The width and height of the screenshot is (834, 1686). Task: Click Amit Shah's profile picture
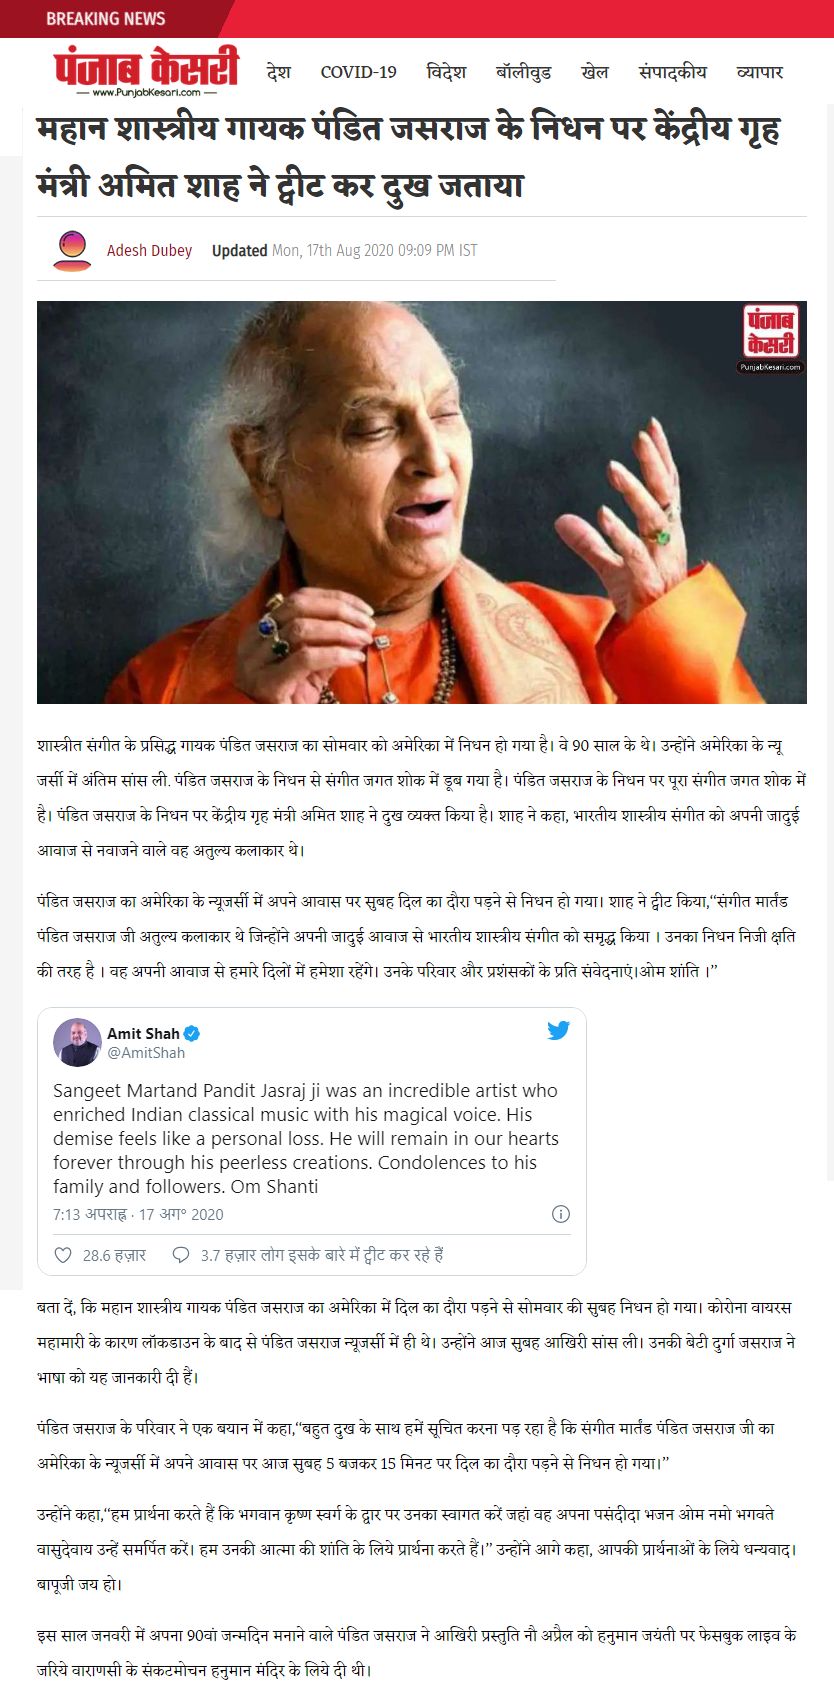point(77,1043)
